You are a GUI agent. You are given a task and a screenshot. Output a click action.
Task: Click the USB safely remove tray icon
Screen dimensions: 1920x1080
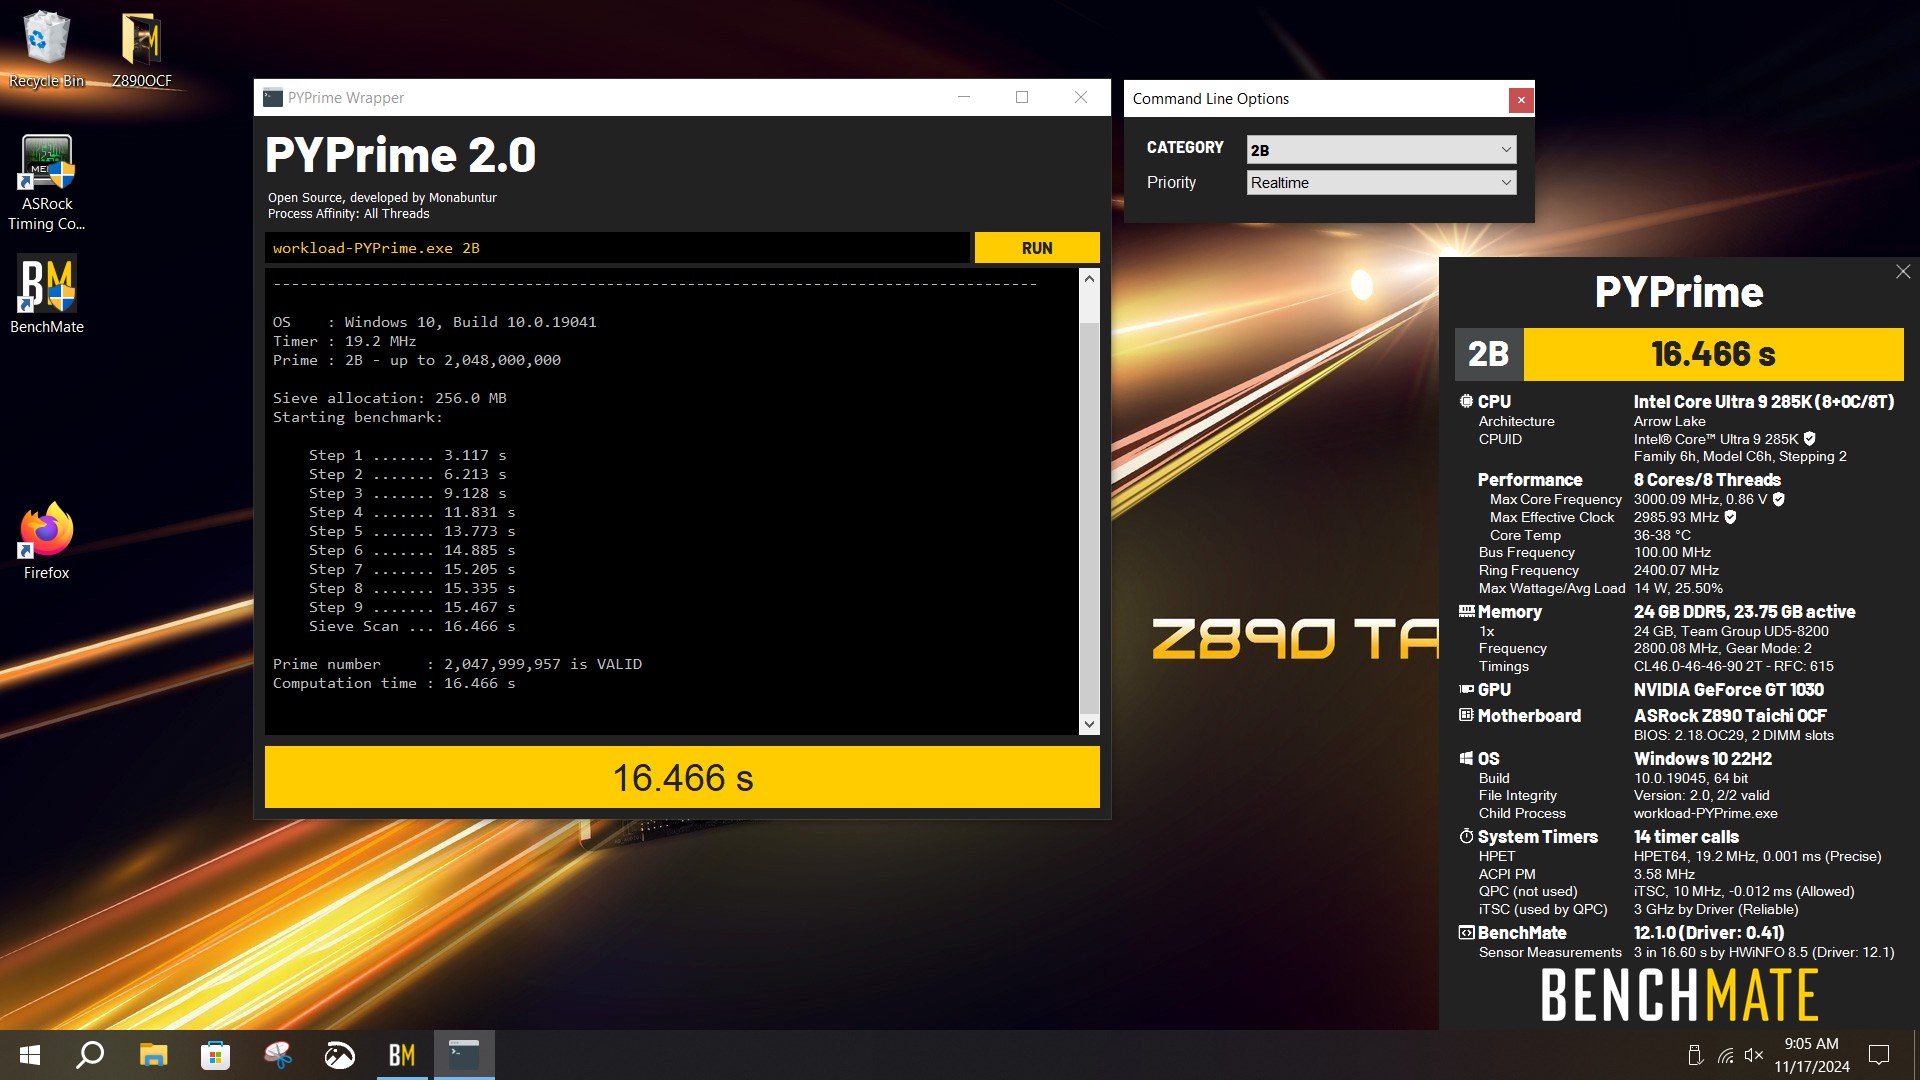pyautogui.click(x=1695, y=1055)
